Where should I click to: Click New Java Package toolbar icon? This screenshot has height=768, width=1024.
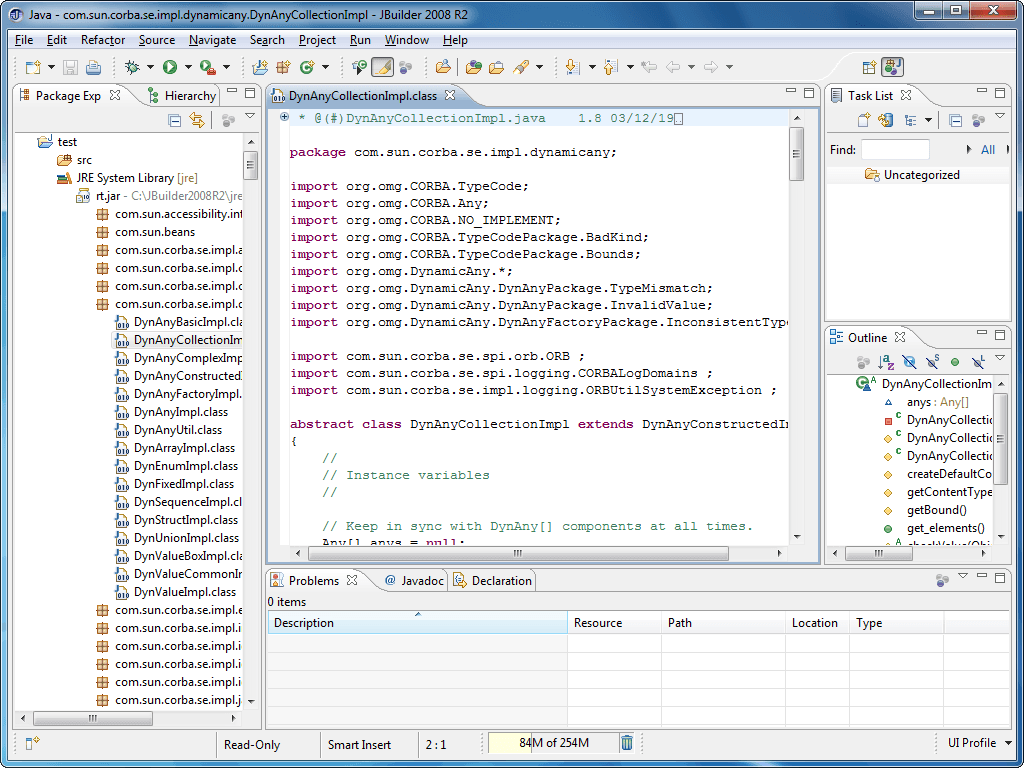pyautogui.click(x=283, y=67)
